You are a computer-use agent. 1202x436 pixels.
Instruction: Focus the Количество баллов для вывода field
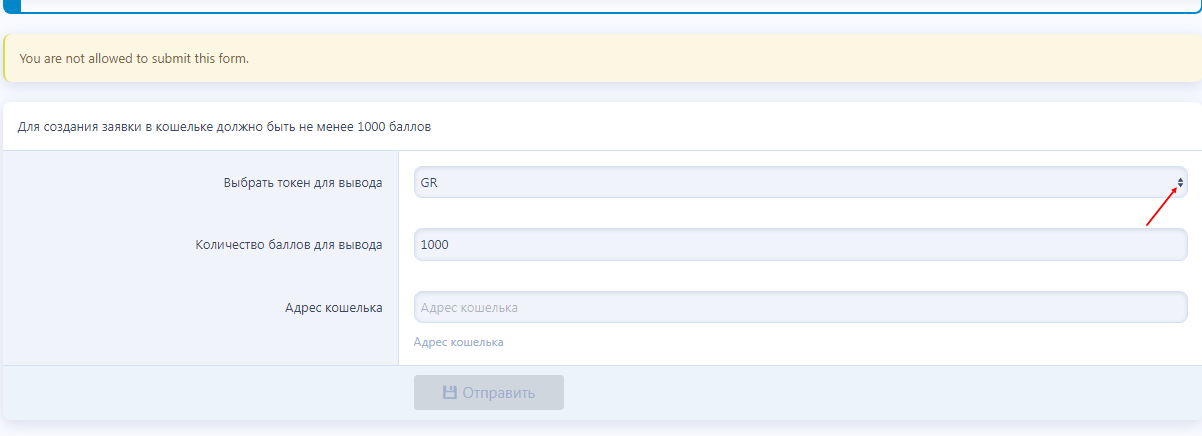pyautogui.click(x=800, y=245)
